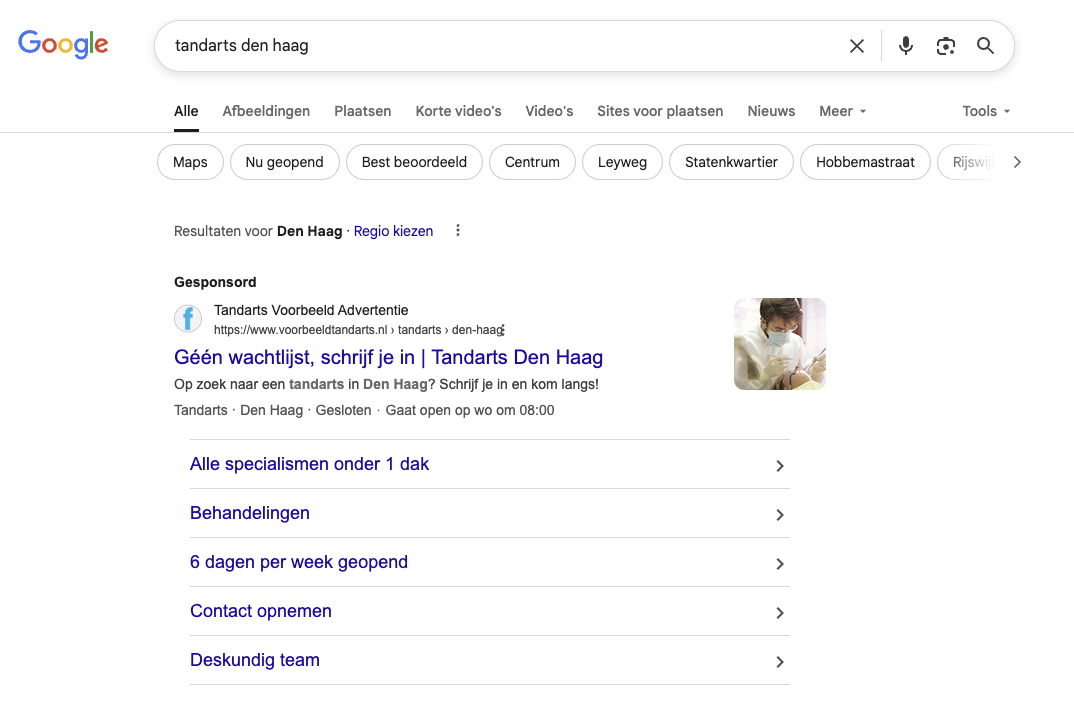This screenshot has width=1074, height=713.
Task: Click the Google logo
Action: point(63,45)
